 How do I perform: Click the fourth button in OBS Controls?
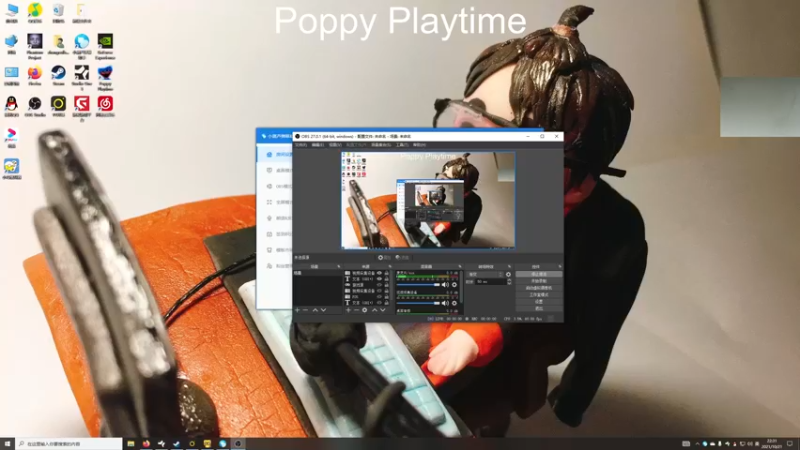[x=539, y=295]
